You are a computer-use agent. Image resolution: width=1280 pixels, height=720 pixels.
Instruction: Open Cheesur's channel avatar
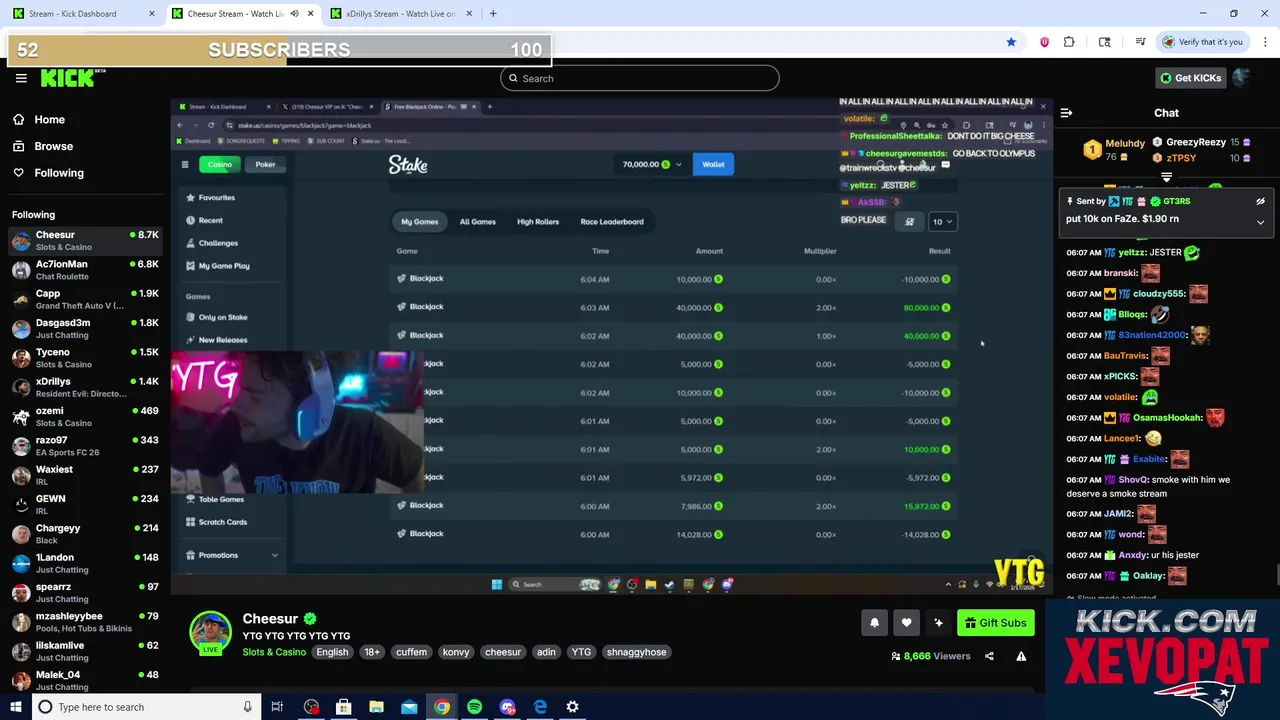click(x=210, y=633)
